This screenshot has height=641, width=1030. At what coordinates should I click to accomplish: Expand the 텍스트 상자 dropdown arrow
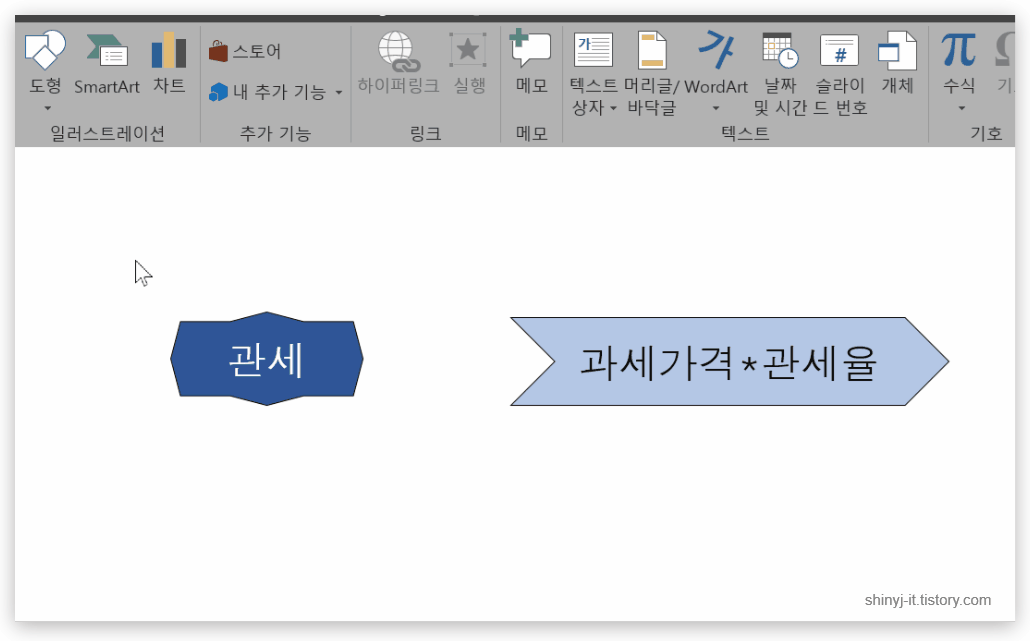[613, 108]
